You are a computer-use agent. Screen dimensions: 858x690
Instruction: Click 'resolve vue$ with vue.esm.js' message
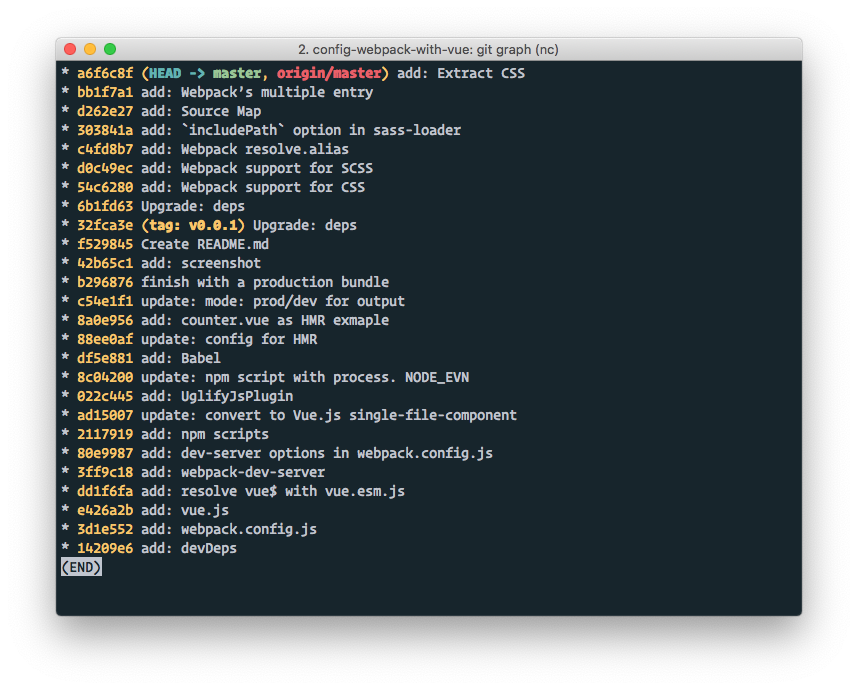tap(293, 491)
